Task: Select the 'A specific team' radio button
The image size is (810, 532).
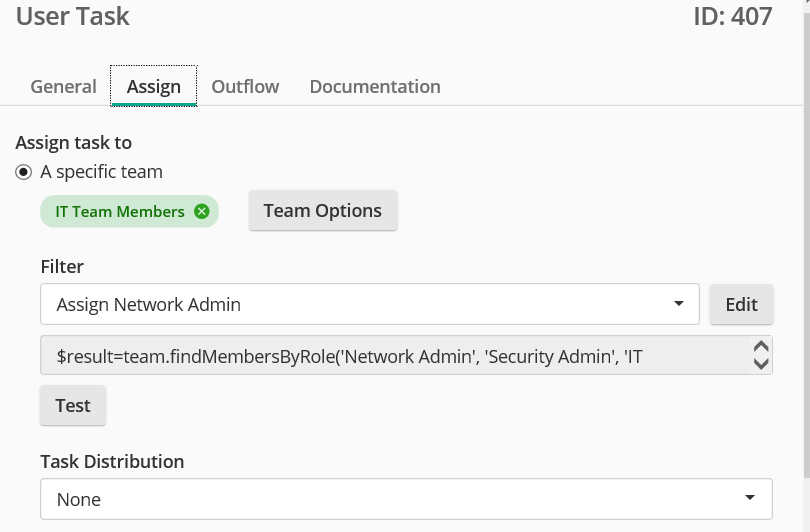Action: 24,172
